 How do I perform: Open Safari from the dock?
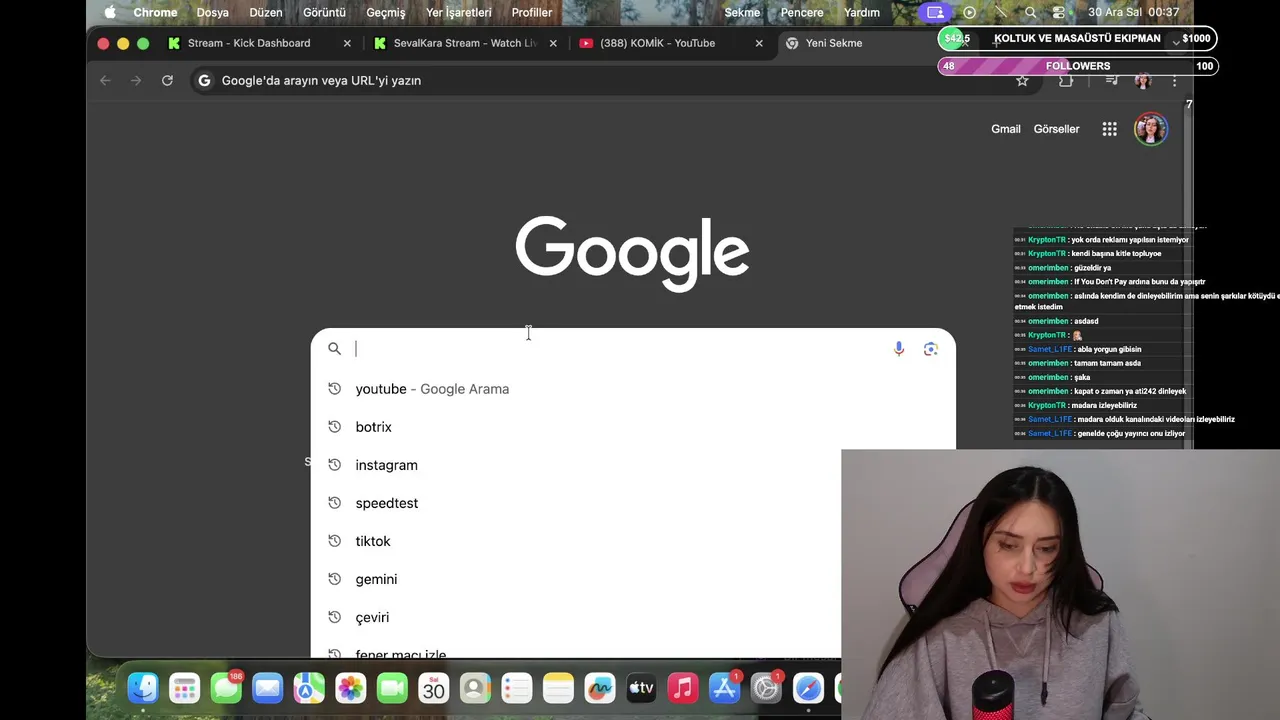point(808,688)
